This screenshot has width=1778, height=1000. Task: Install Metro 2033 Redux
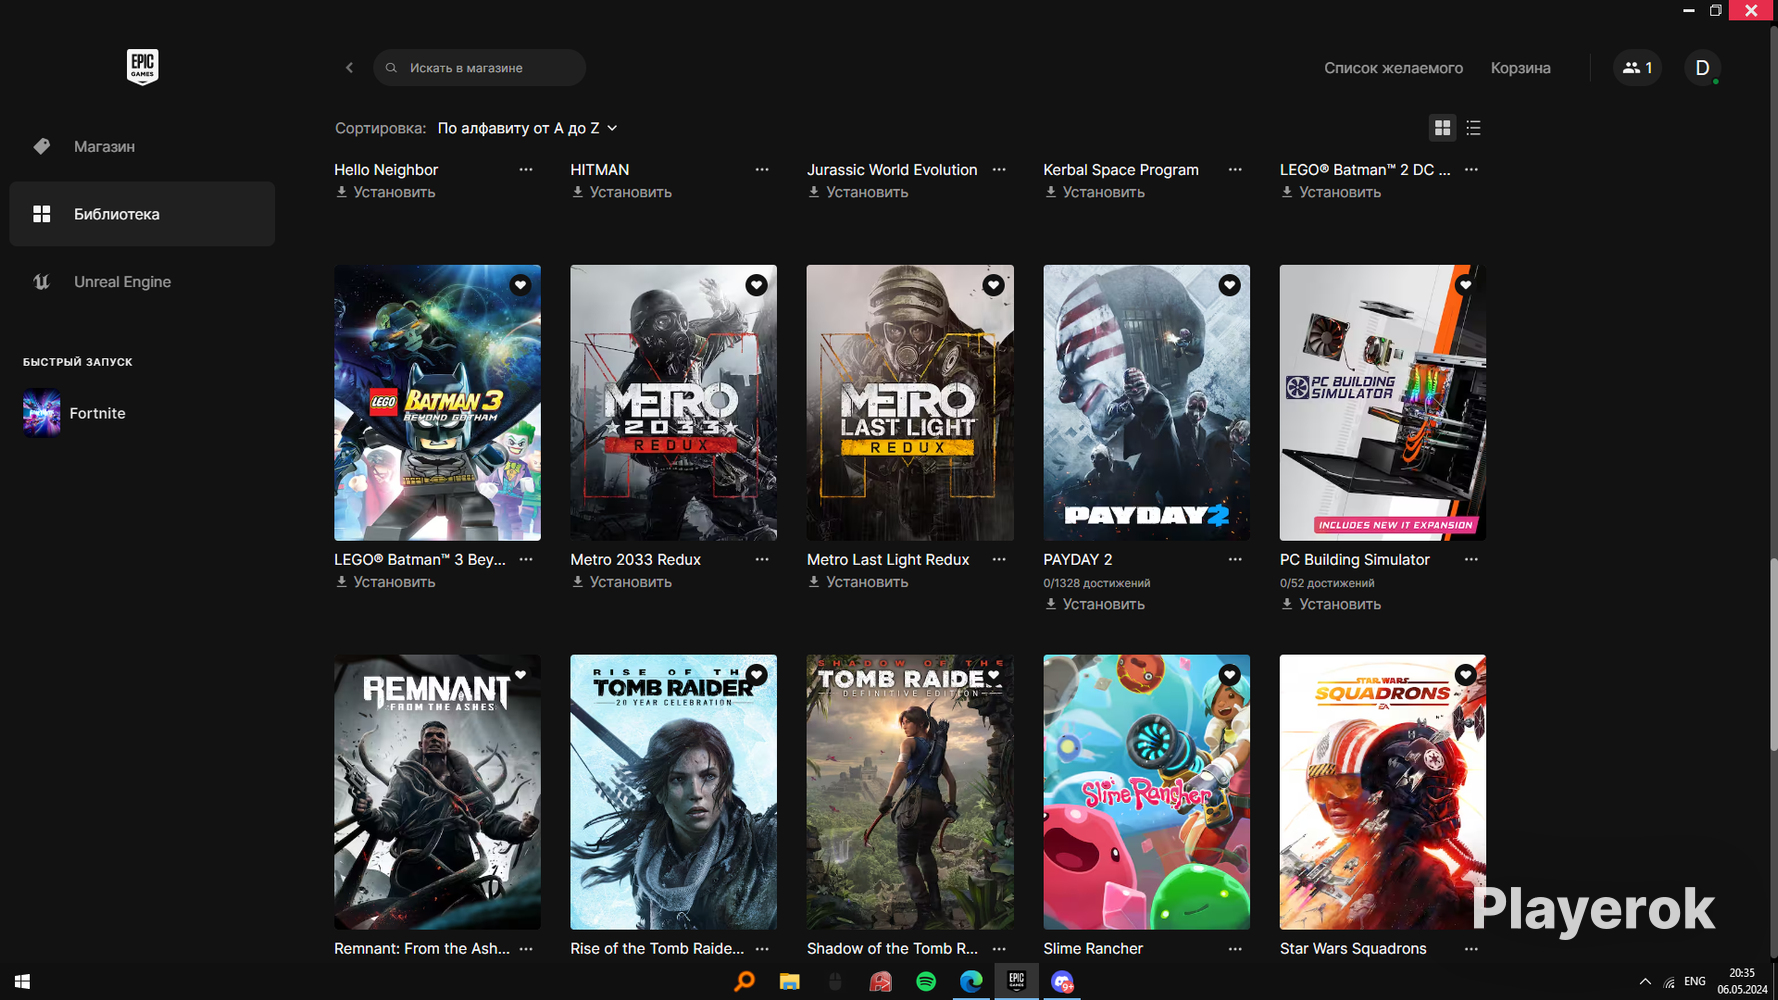pyautogui.click(x=622, y=582)
